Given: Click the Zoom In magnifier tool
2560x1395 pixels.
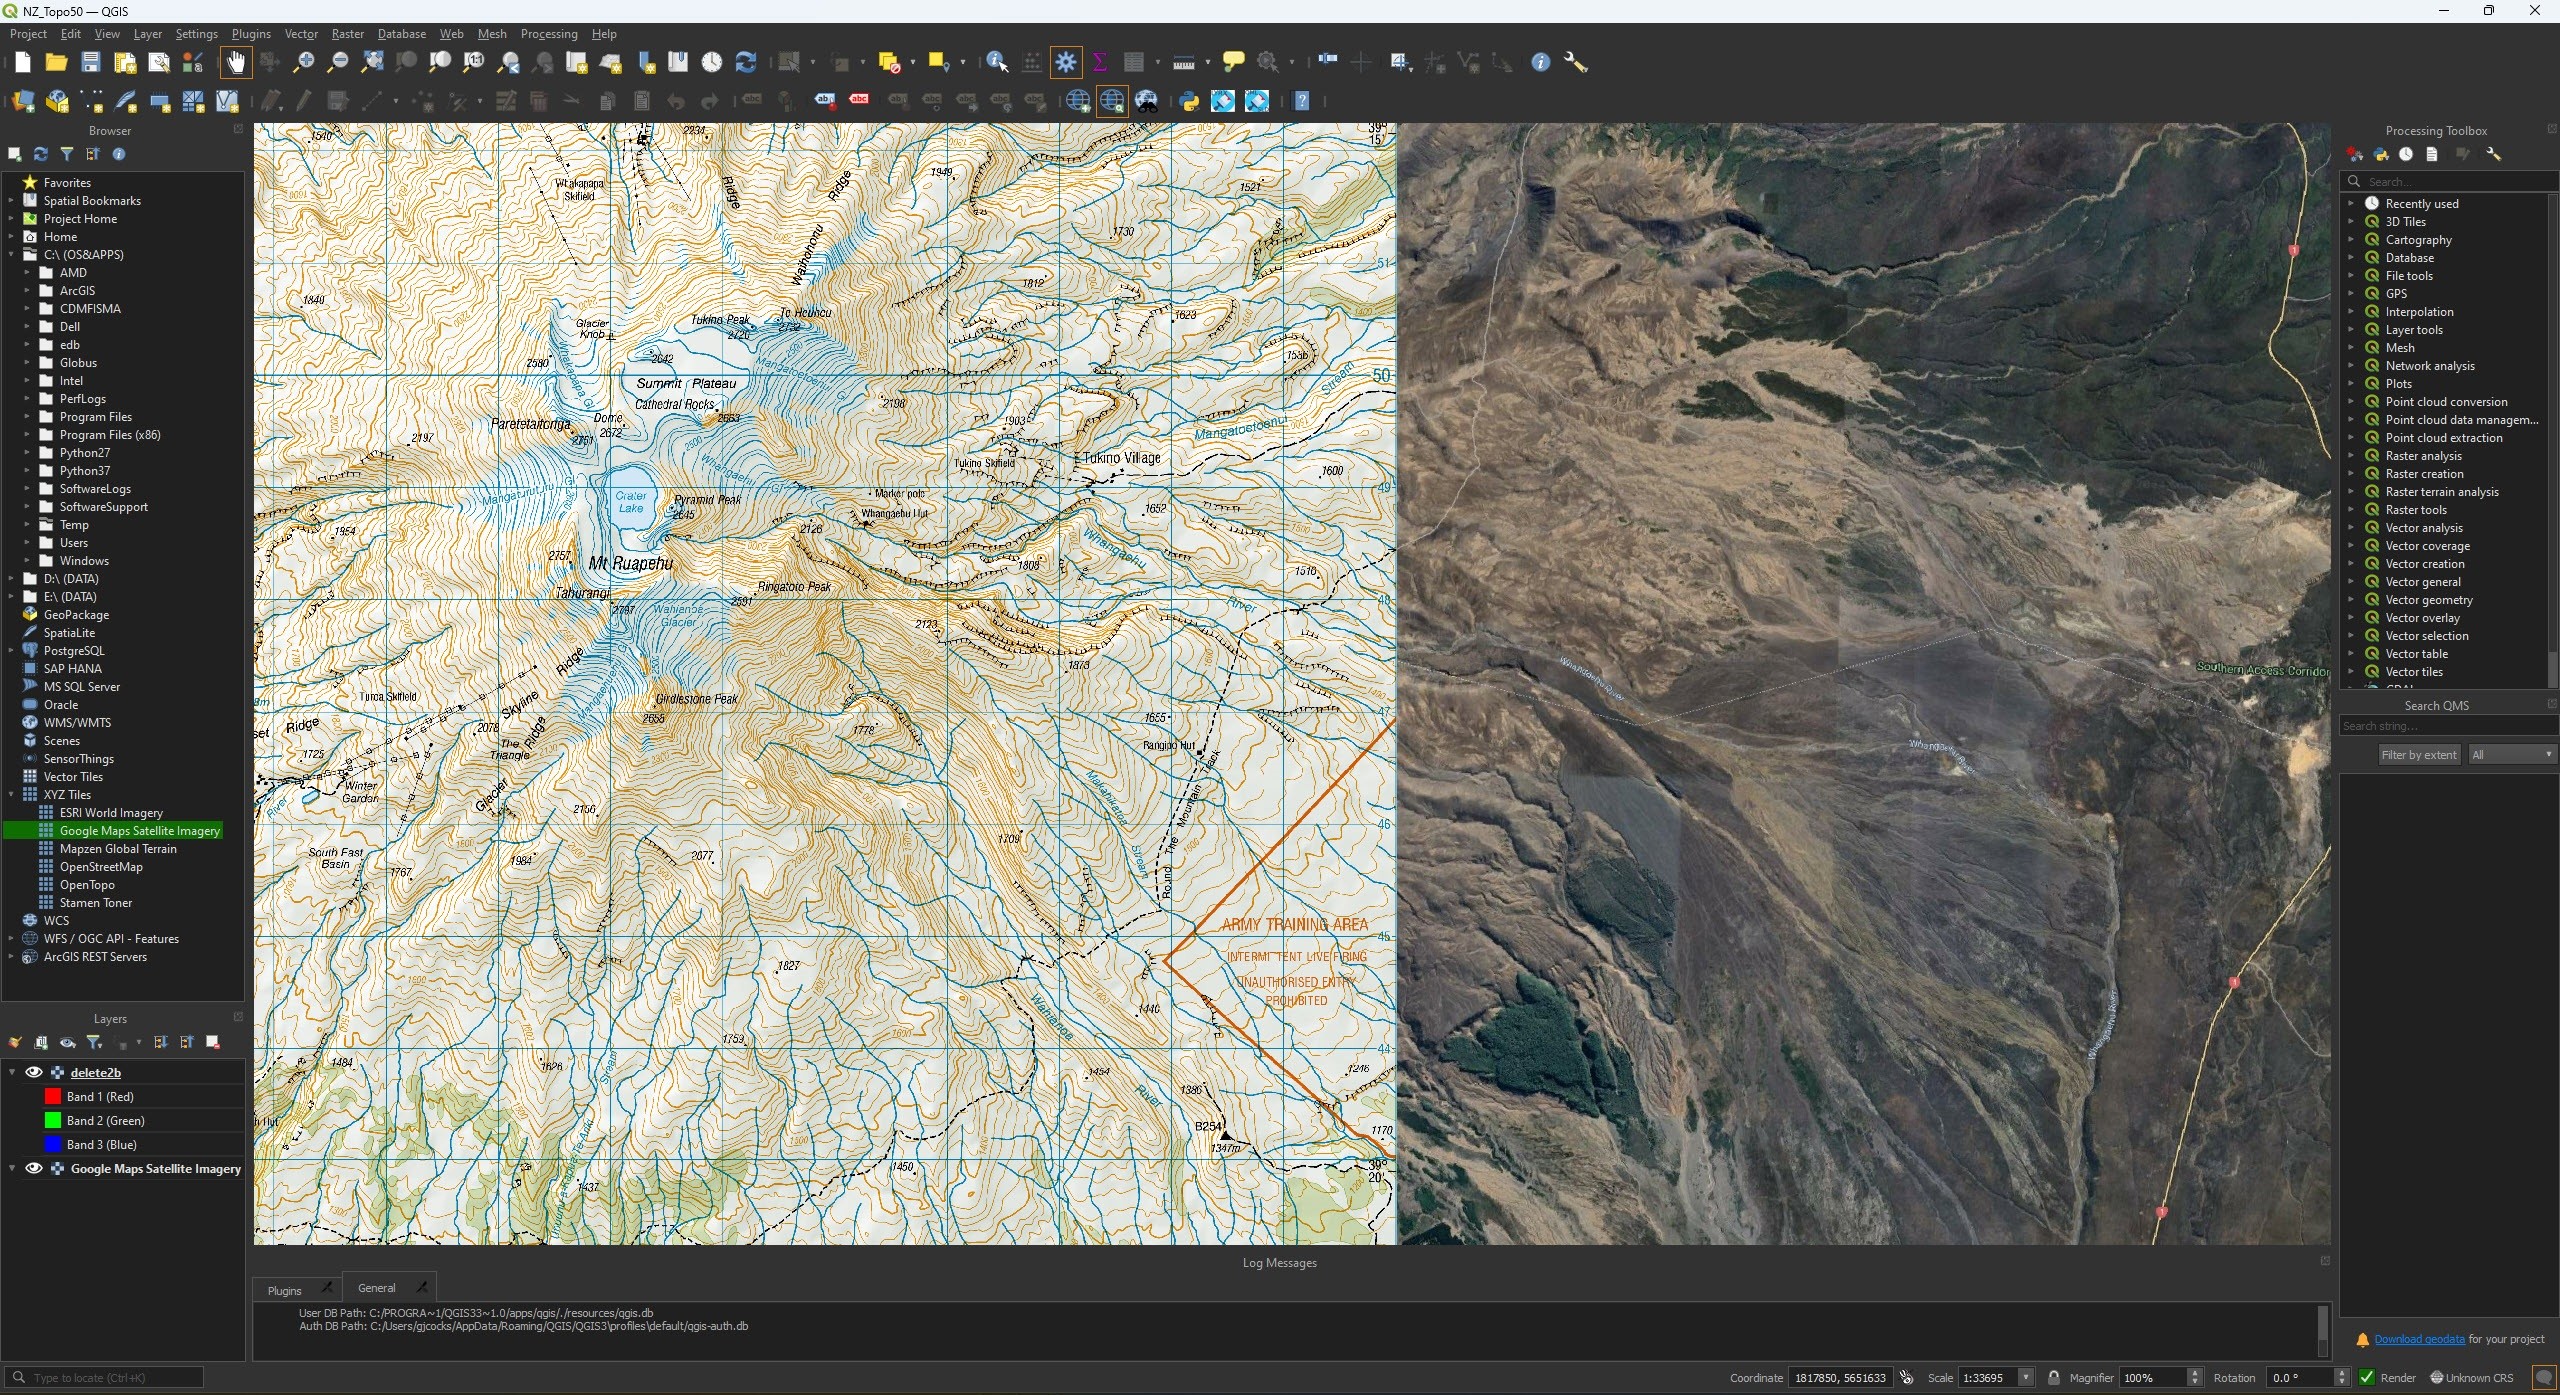Looking at the screenshot, I should [x=303, y=62].
